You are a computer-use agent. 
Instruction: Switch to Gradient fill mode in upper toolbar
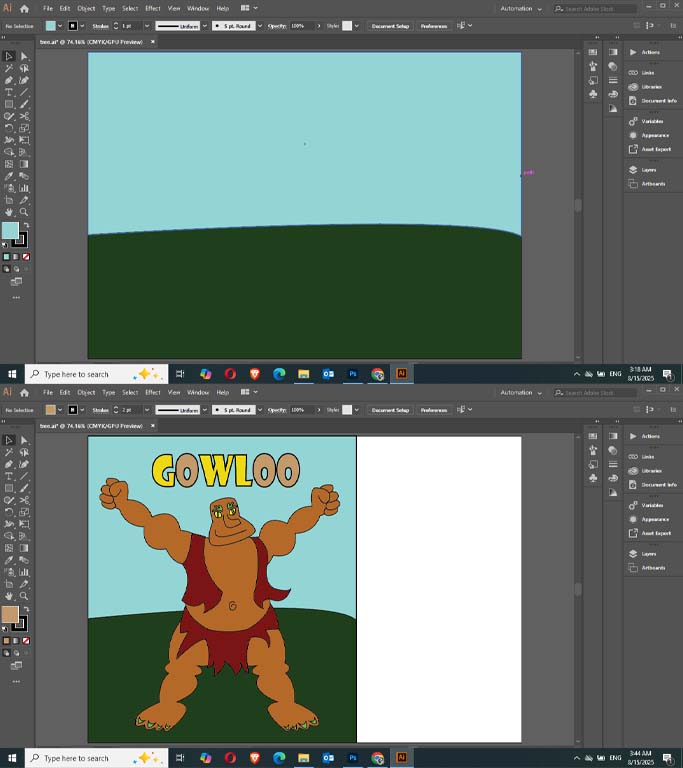(16, 257)
